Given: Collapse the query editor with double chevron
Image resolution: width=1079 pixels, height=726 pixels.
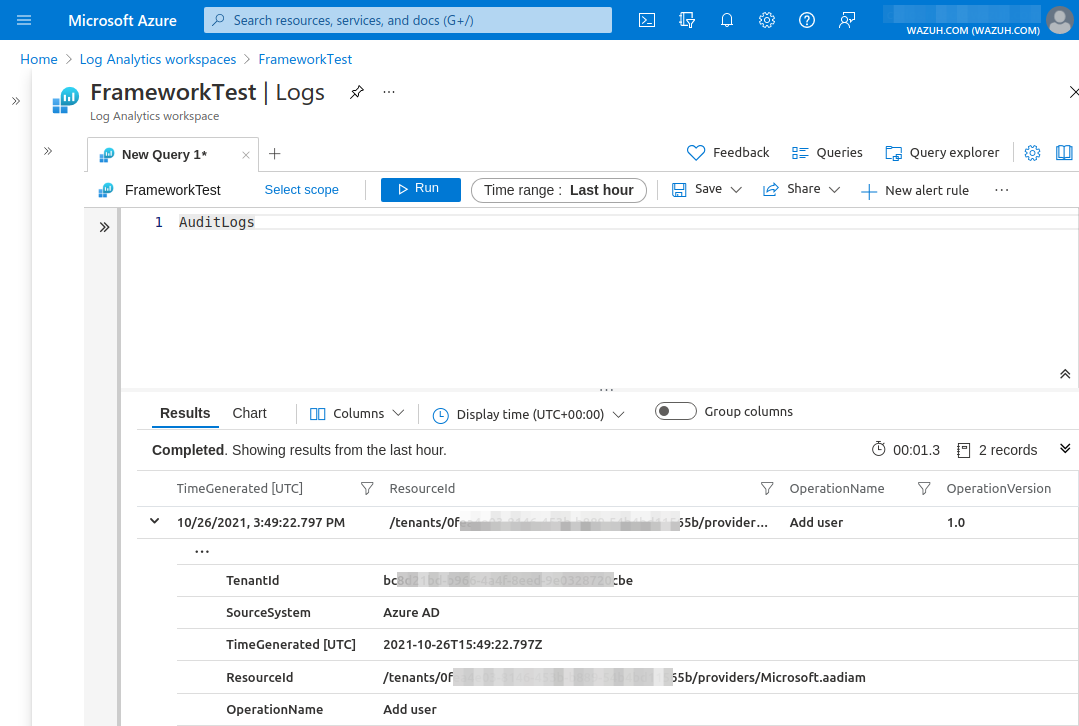Looking at the screenshot, I should tap(1065, 374).
